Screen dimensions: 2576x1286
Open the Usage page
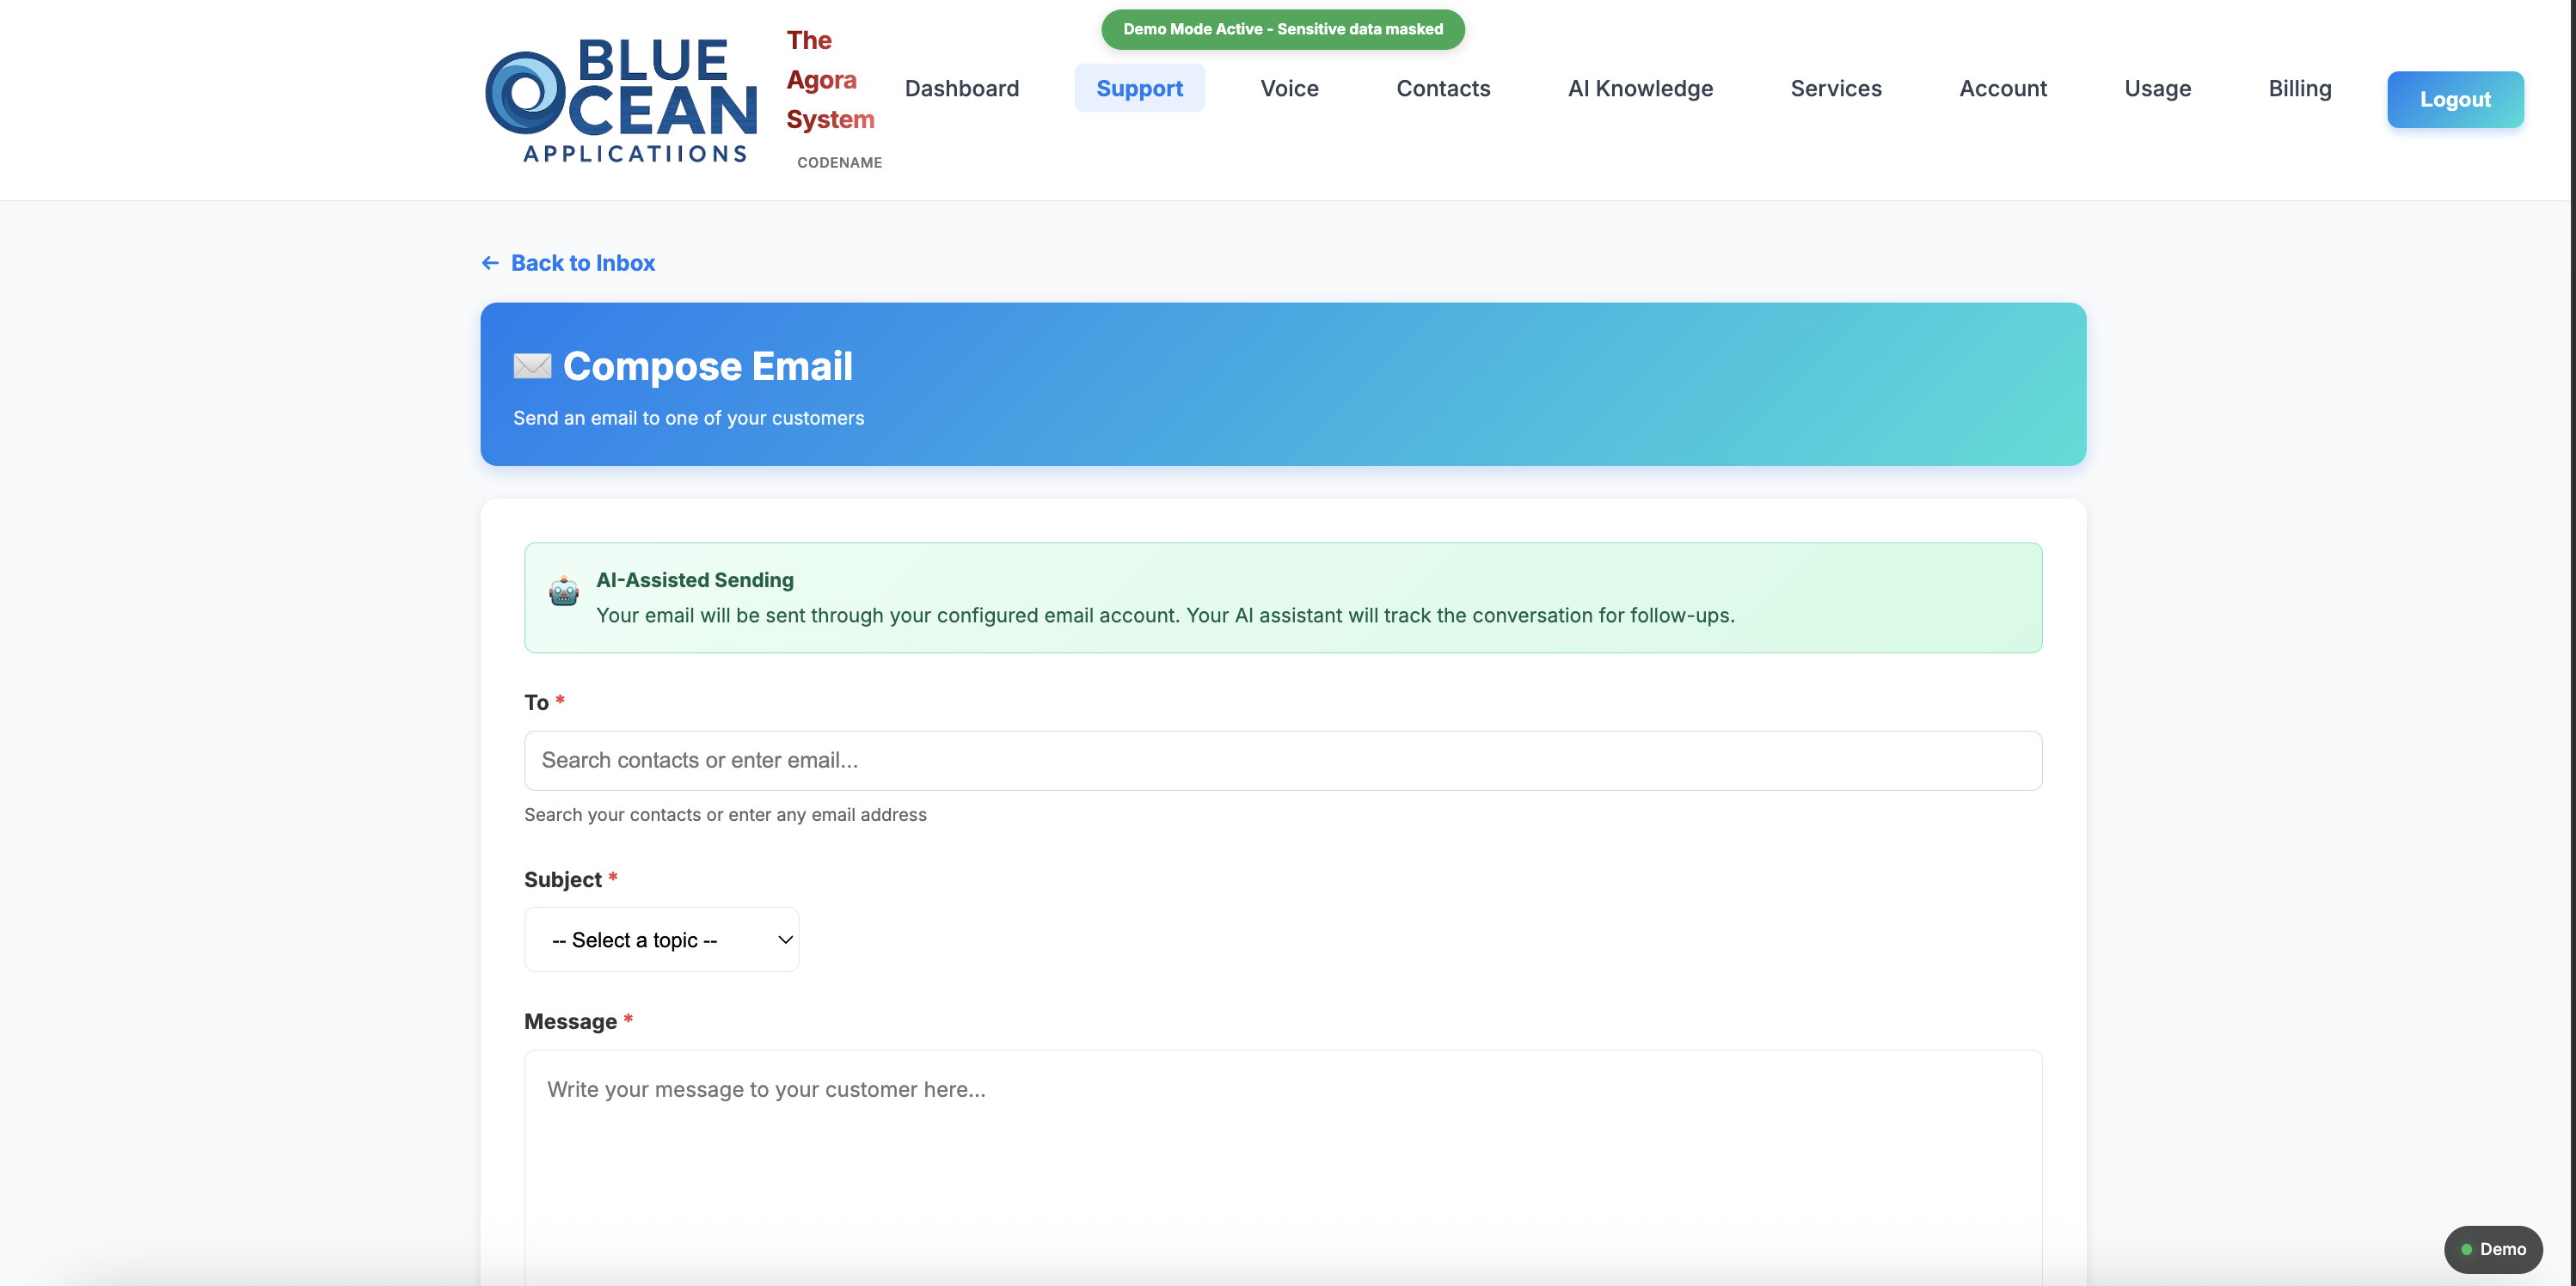tap(2158, 88)
